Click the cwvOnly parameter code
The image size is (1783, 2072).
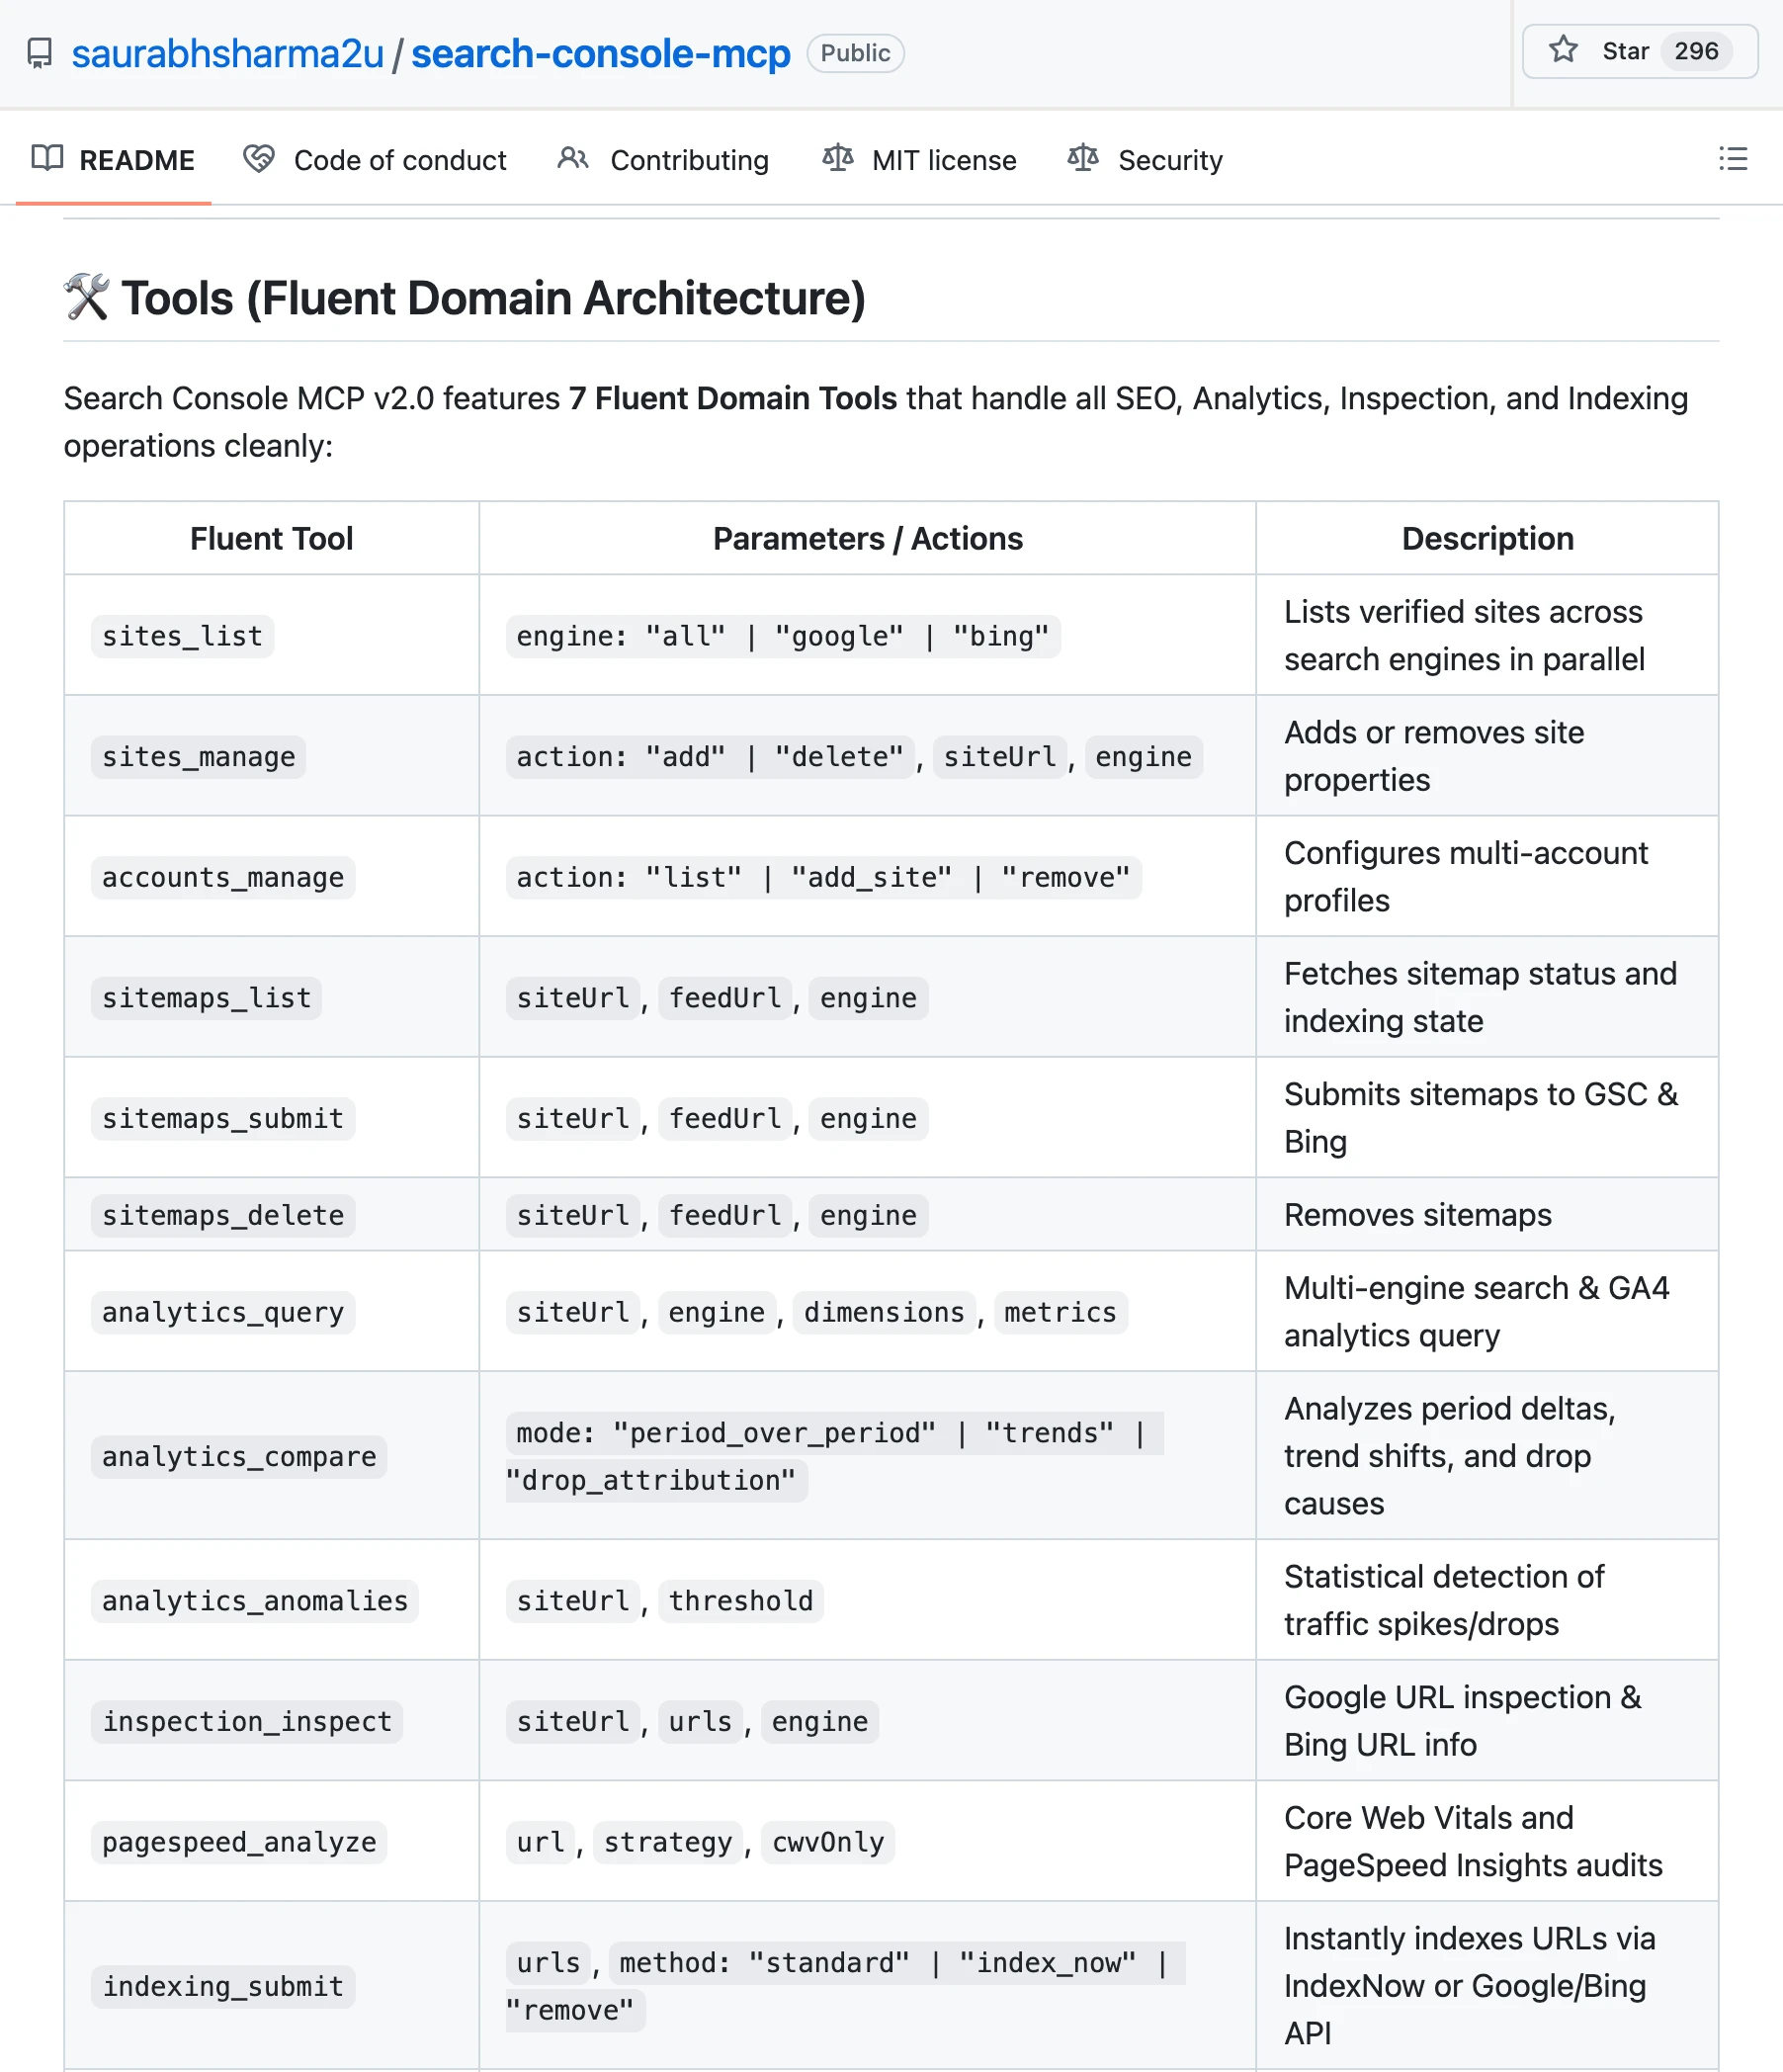coord(828,1842)
